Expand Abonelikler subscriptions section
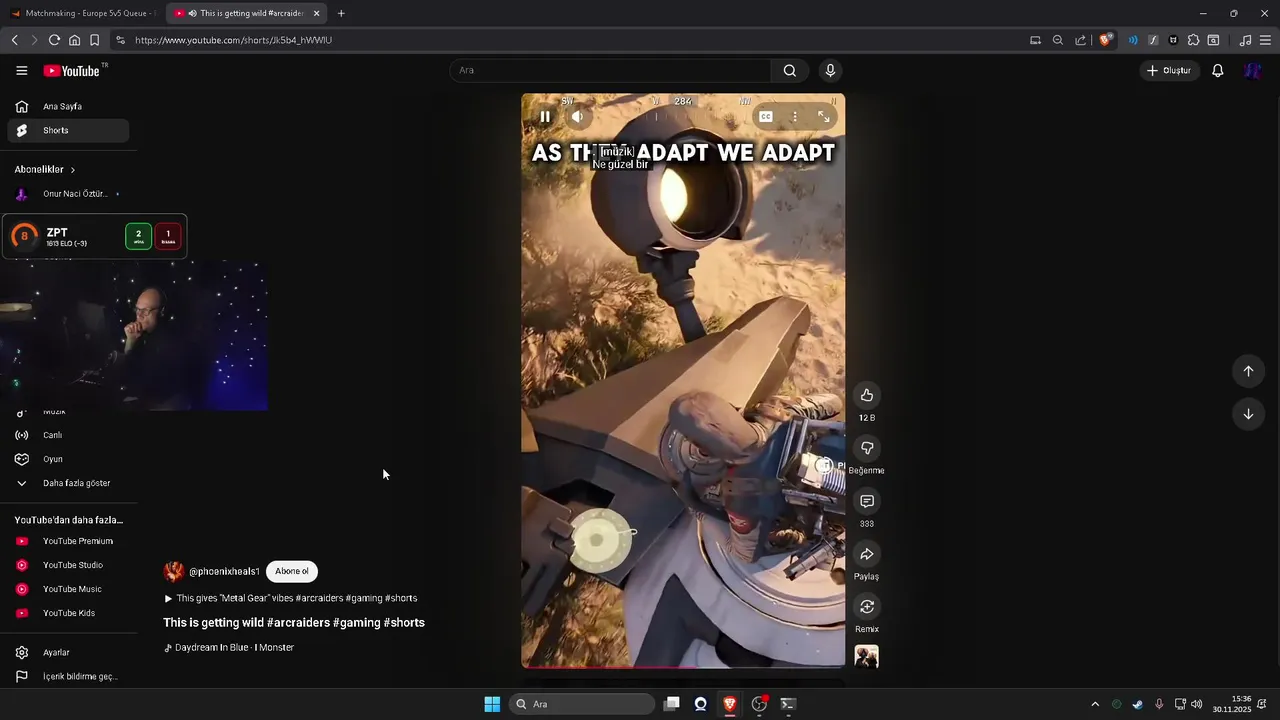1280x720 pixels. click(x=46, y=169)
